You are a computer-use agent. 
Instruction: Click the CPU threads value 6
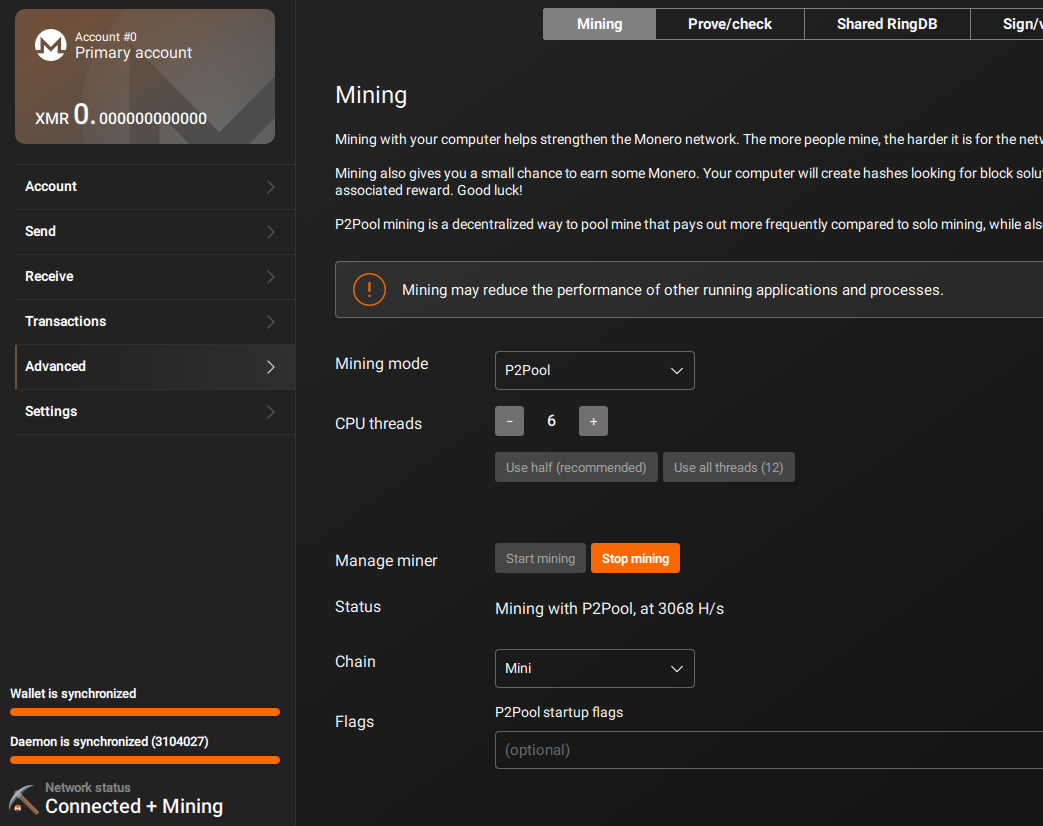[x=551, y=421]
